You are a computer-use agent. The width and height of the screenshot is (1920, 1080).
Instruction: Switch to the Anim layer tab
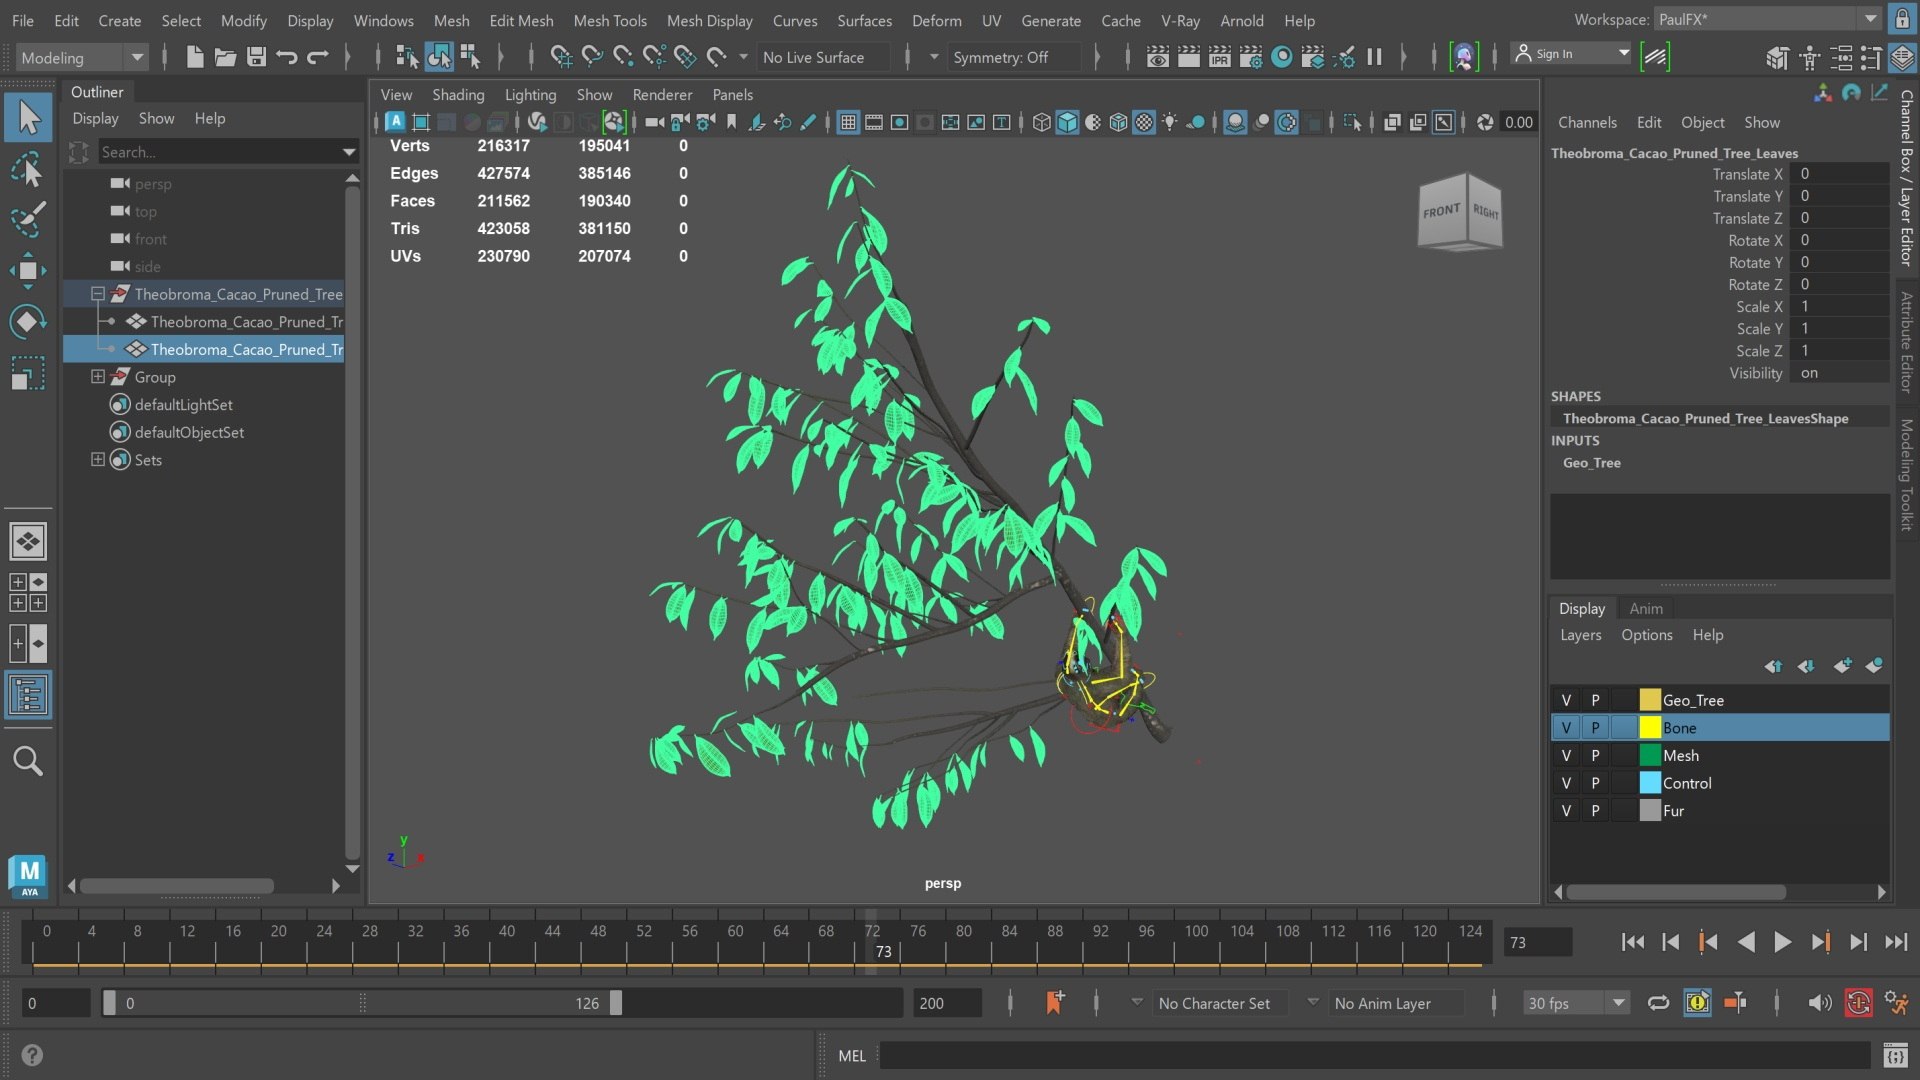tap(1646, 608)
